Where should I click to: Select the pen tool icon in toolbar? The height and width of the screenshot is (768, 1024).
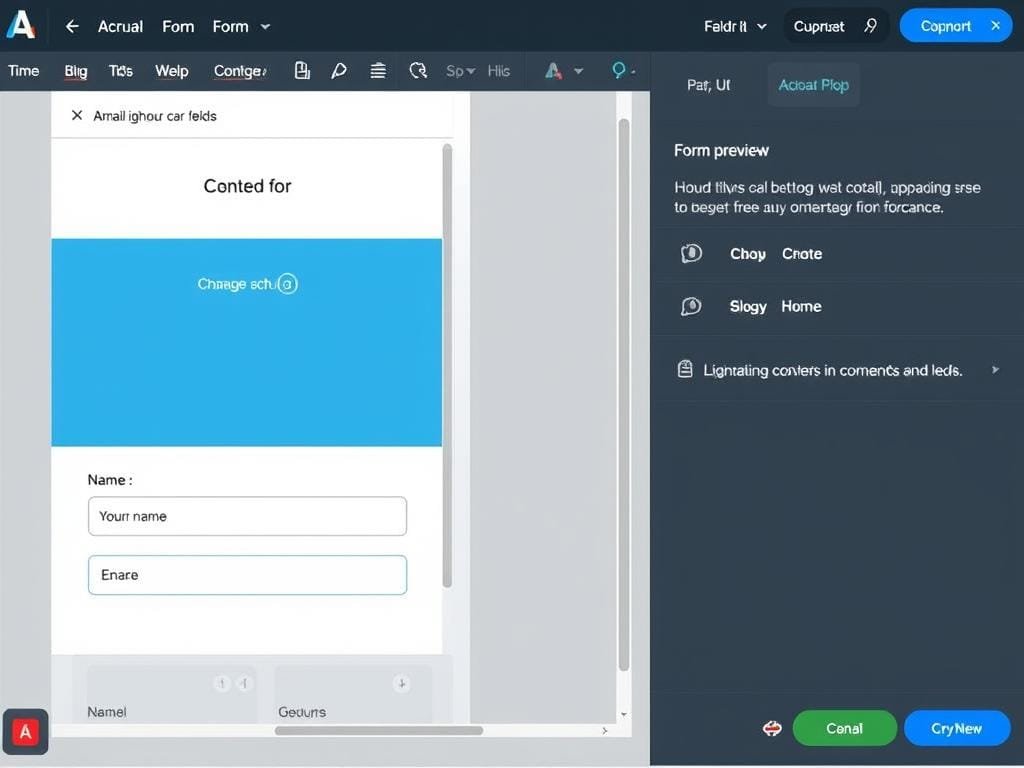click(x=339, y=70)
